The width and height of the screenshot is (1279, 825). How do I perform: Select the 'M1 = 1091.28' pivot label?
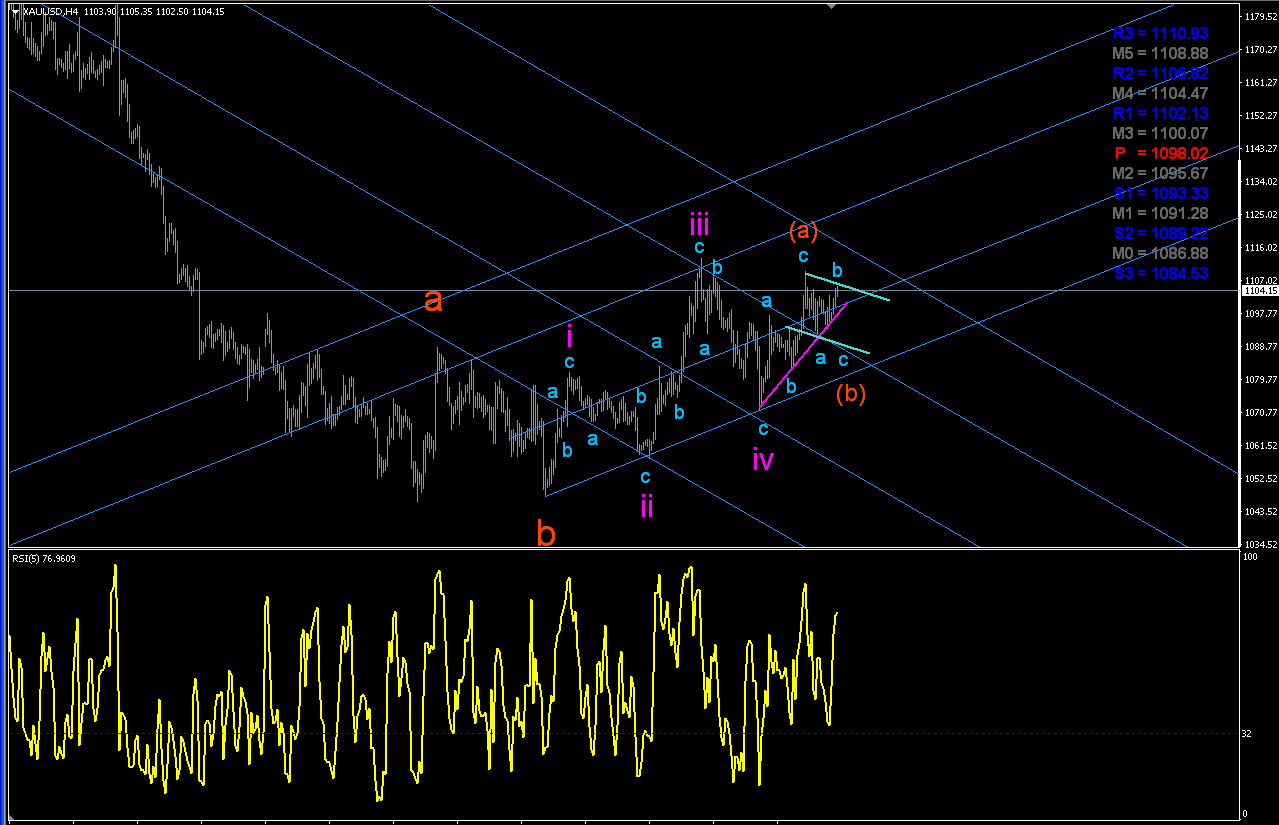point(1162,213)
